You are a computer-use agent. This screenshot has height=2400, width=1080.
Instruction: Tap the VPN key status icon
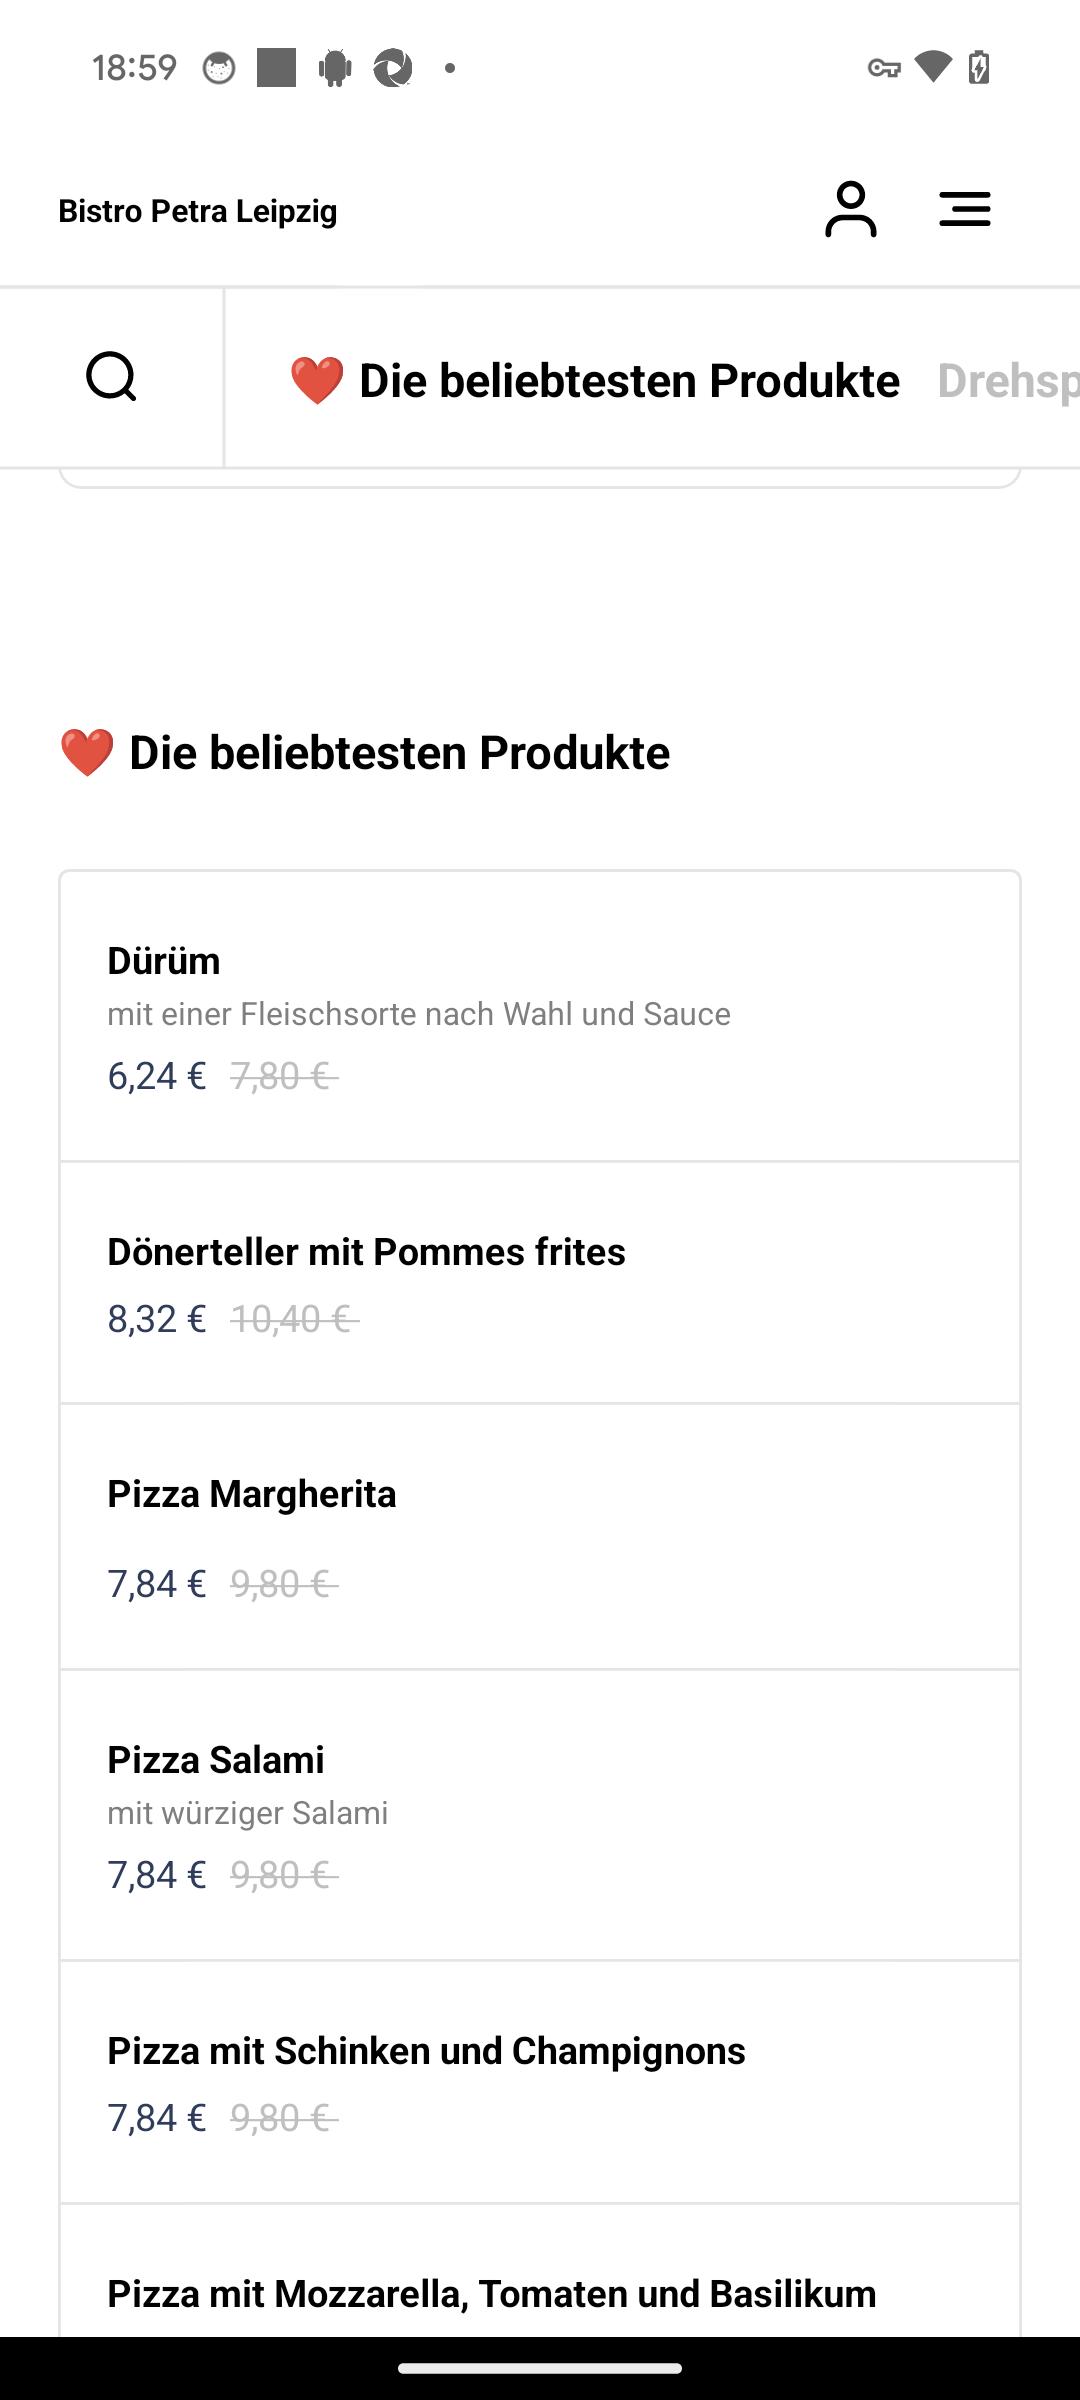tap(884, 68)
